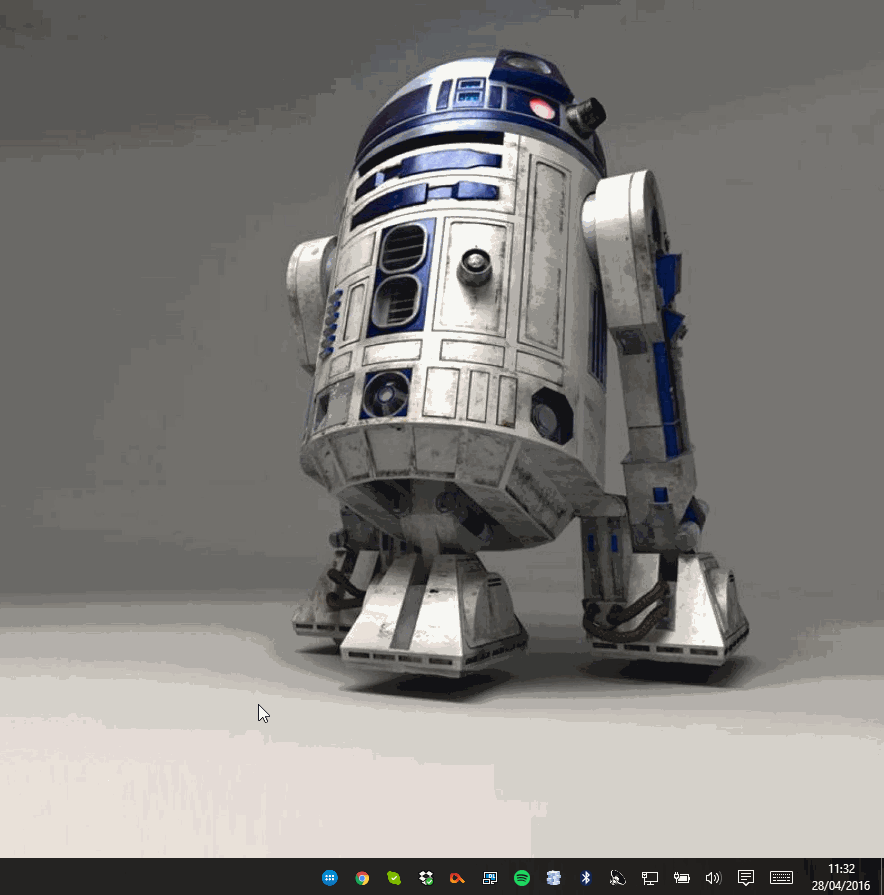Open the blue display manager tray icon

point(490,877)
